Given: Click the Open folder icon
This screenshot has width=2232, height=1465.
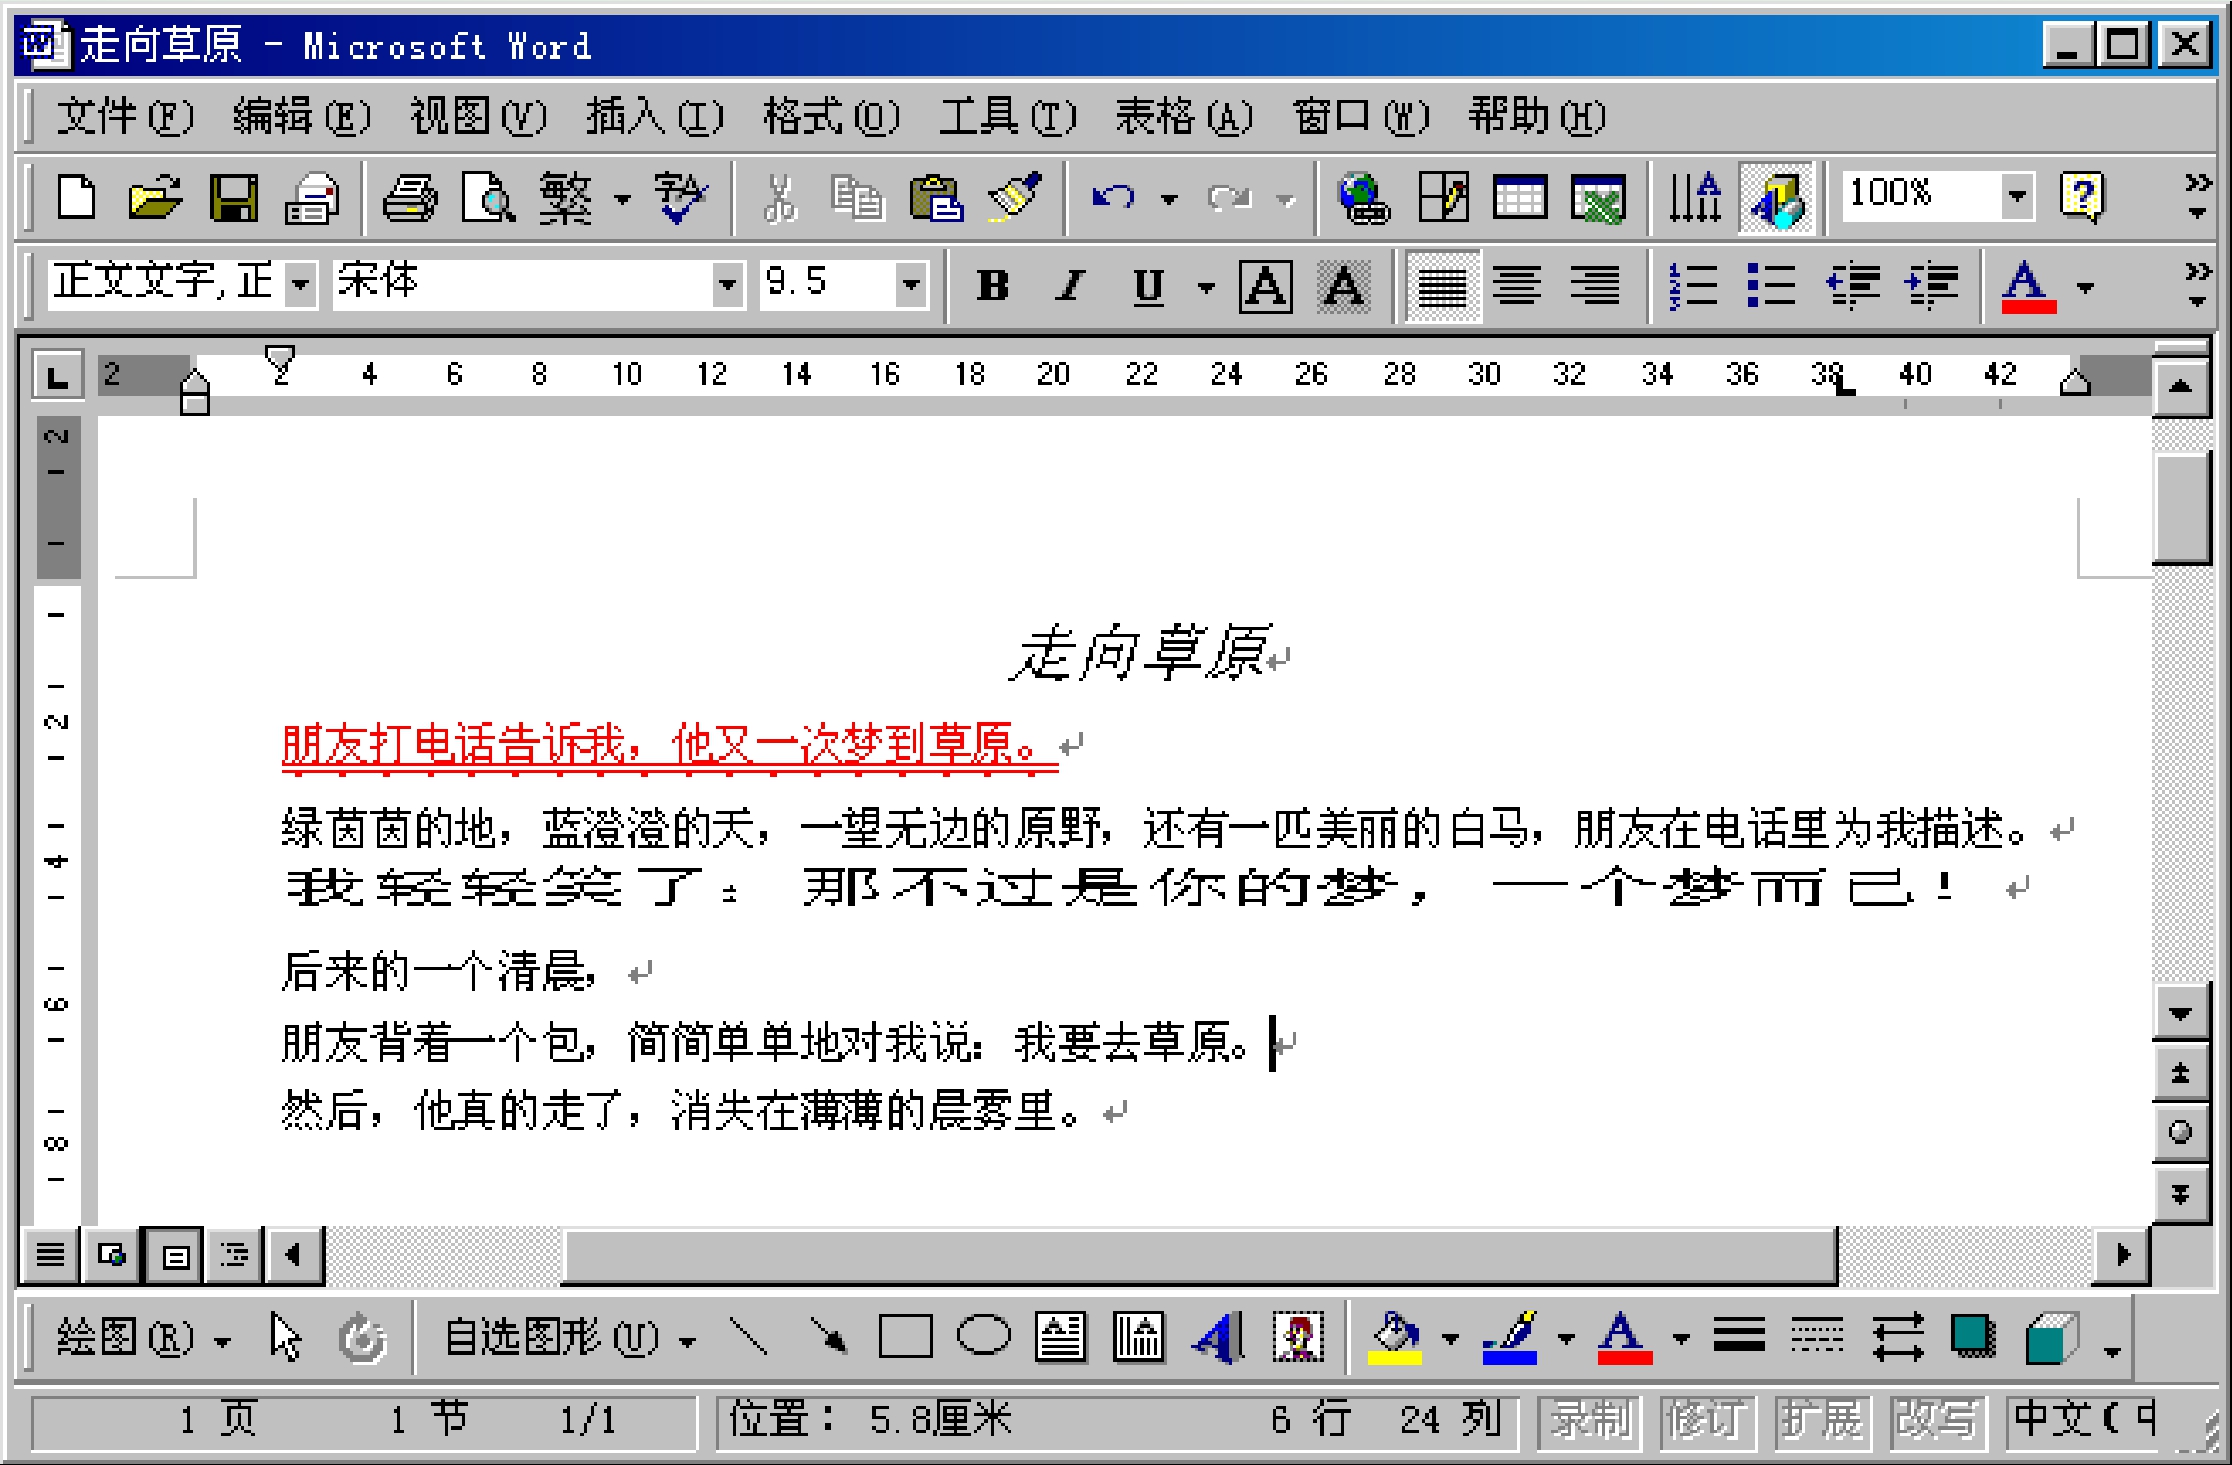Looking at the screenshot, I should point(155,197).
